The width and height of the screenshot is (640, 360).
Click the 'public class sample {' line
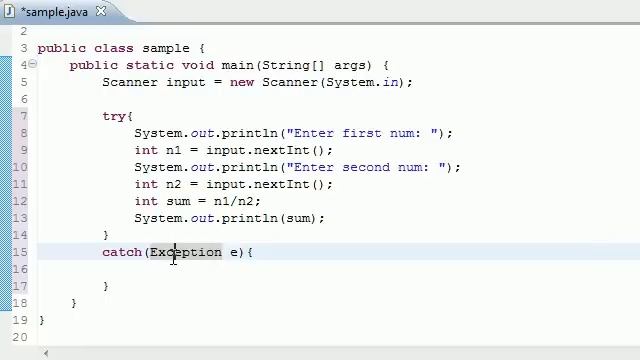pos(121,48)
